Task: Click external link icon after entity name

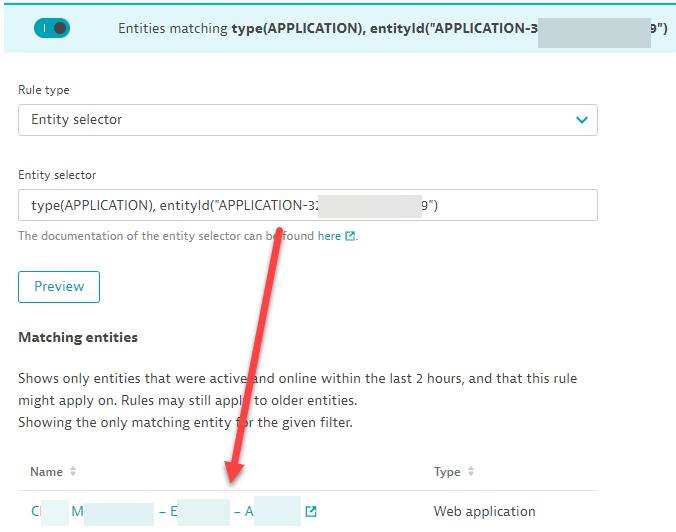Action: (x=311, y=512)
